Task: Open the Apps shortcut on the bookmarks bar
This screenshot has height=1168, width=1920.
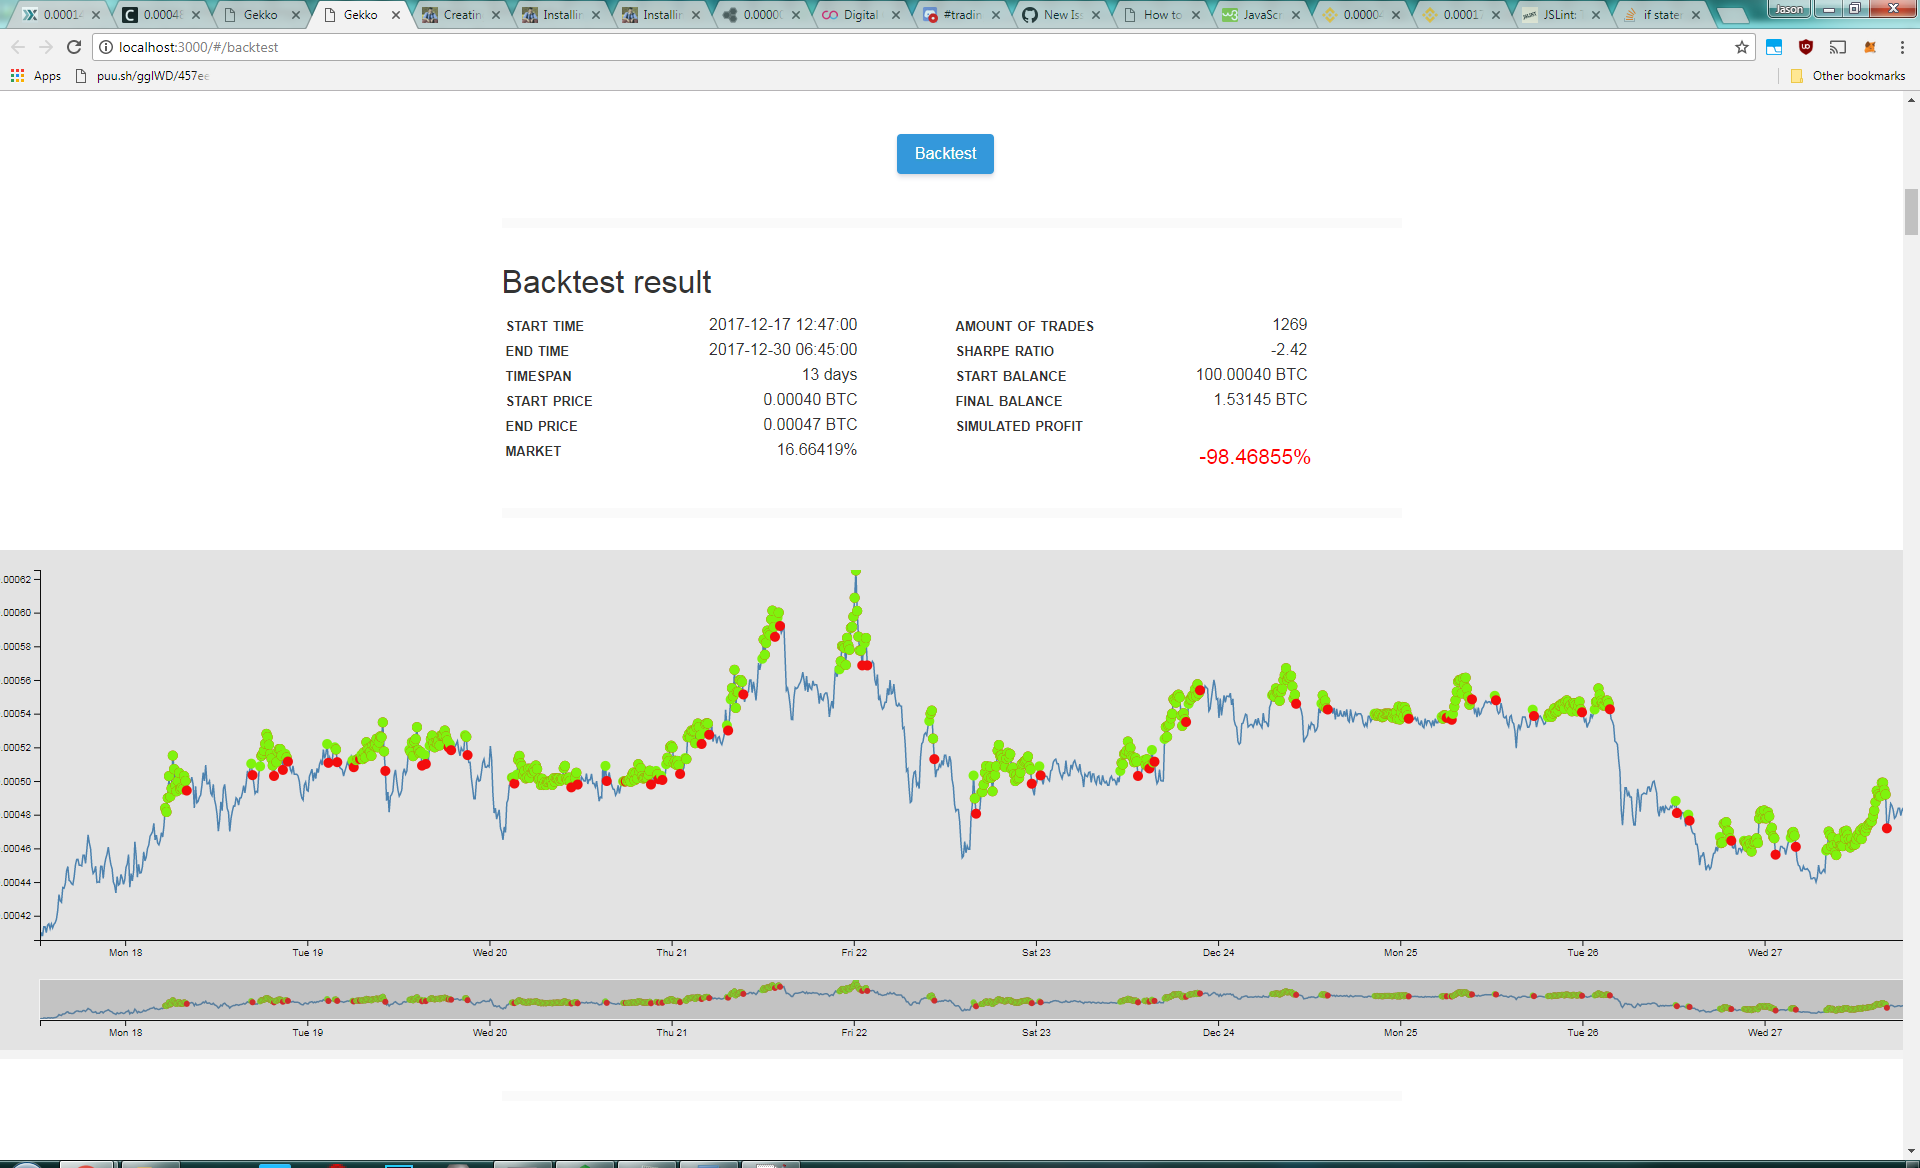Action: pos(38,75)
